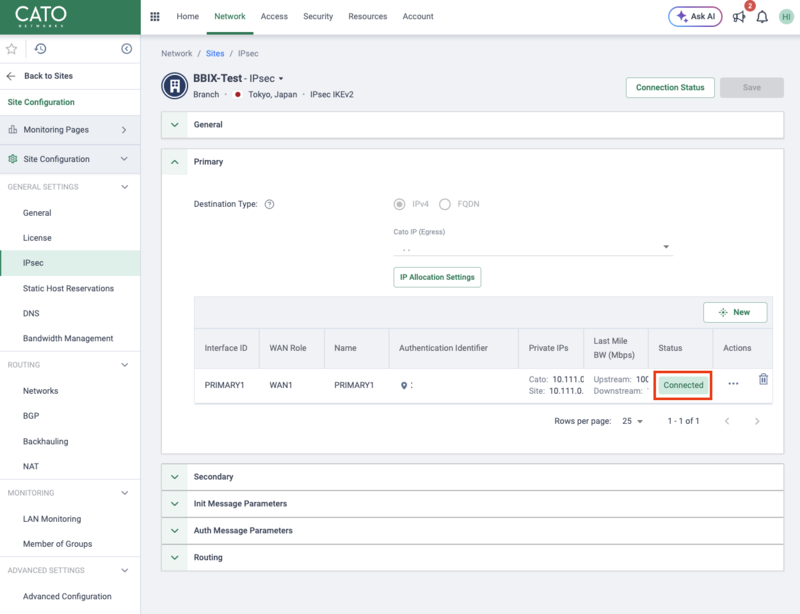This screenshot has height=614, width=800.
Task: Open favorites star icon in sidebar
Action: click(11, 49)
